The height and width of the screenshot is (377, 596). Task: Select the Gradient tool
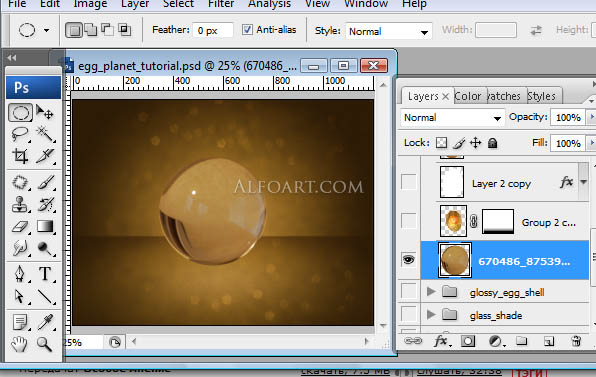click(x=45, y=227)
